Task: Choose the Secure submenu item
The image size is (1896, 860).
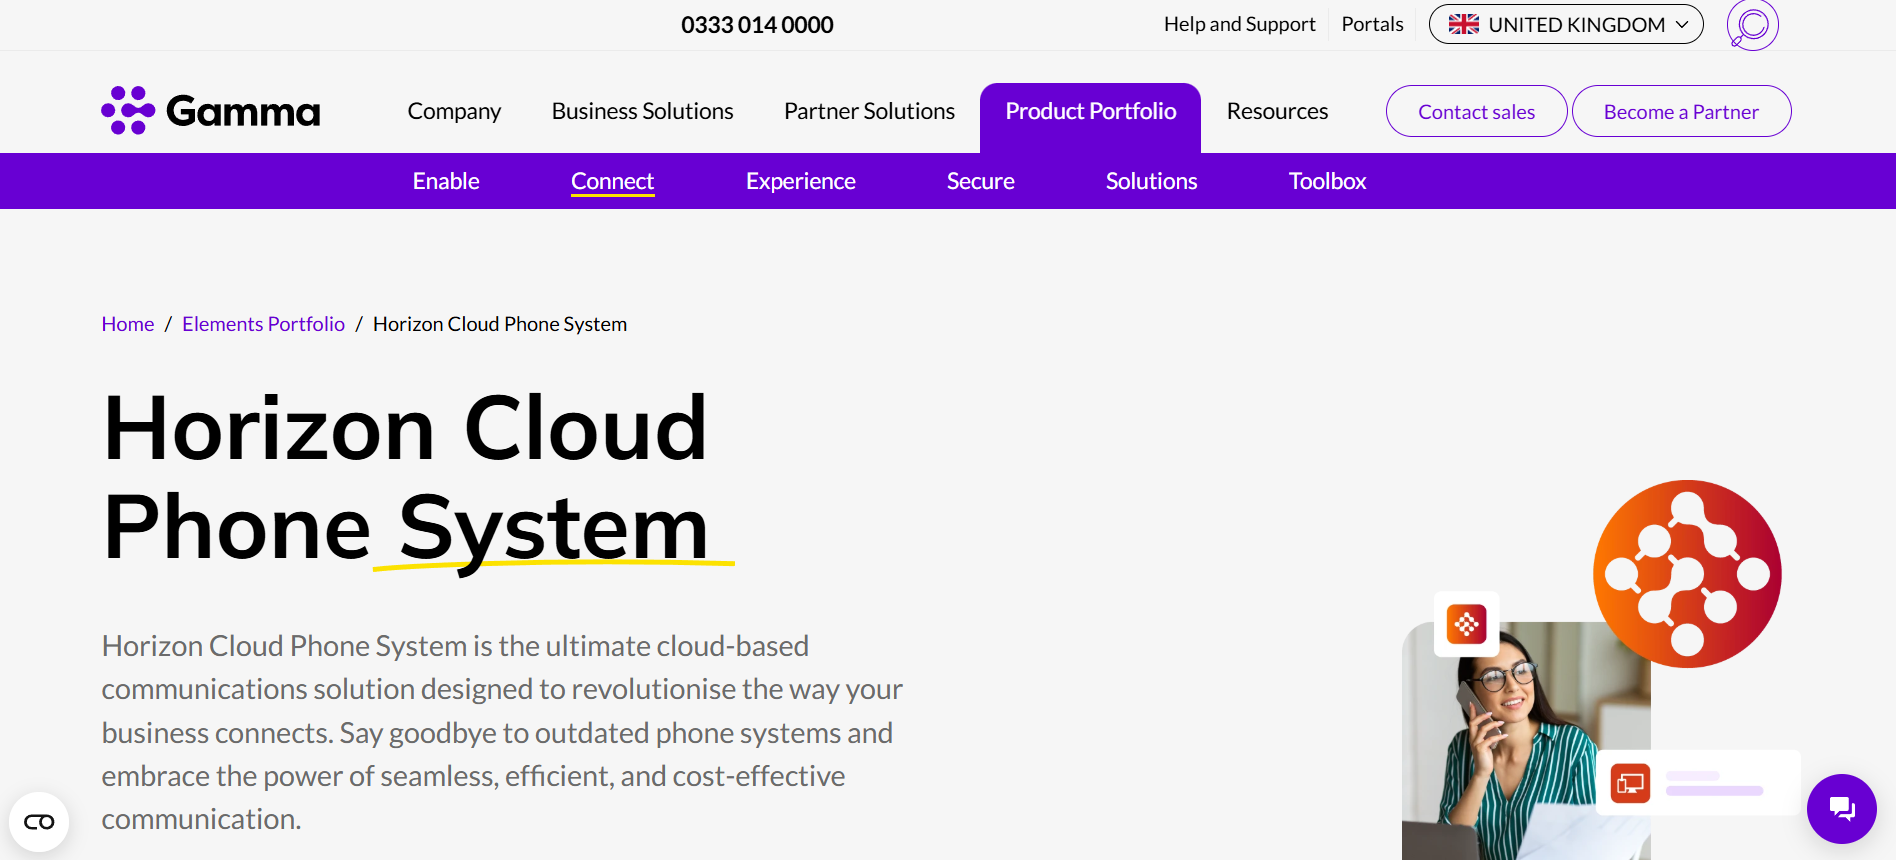Action: click(x=980, y=181)
